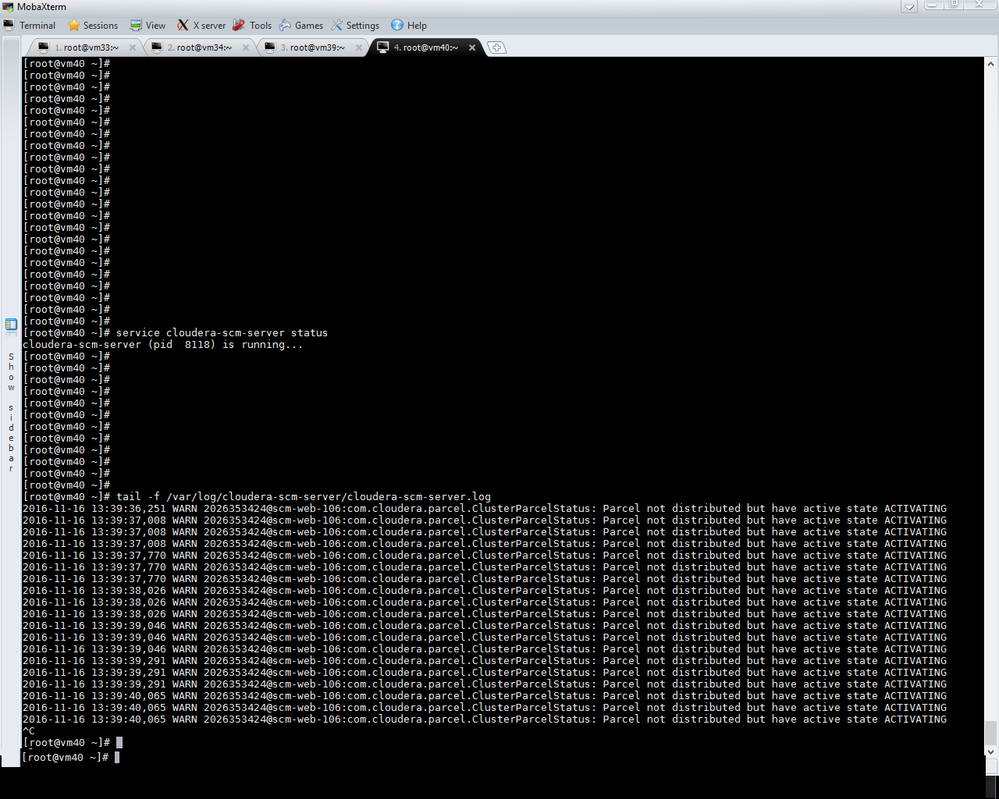Switch to the root@vm39 tab

[x=312, y=46]
